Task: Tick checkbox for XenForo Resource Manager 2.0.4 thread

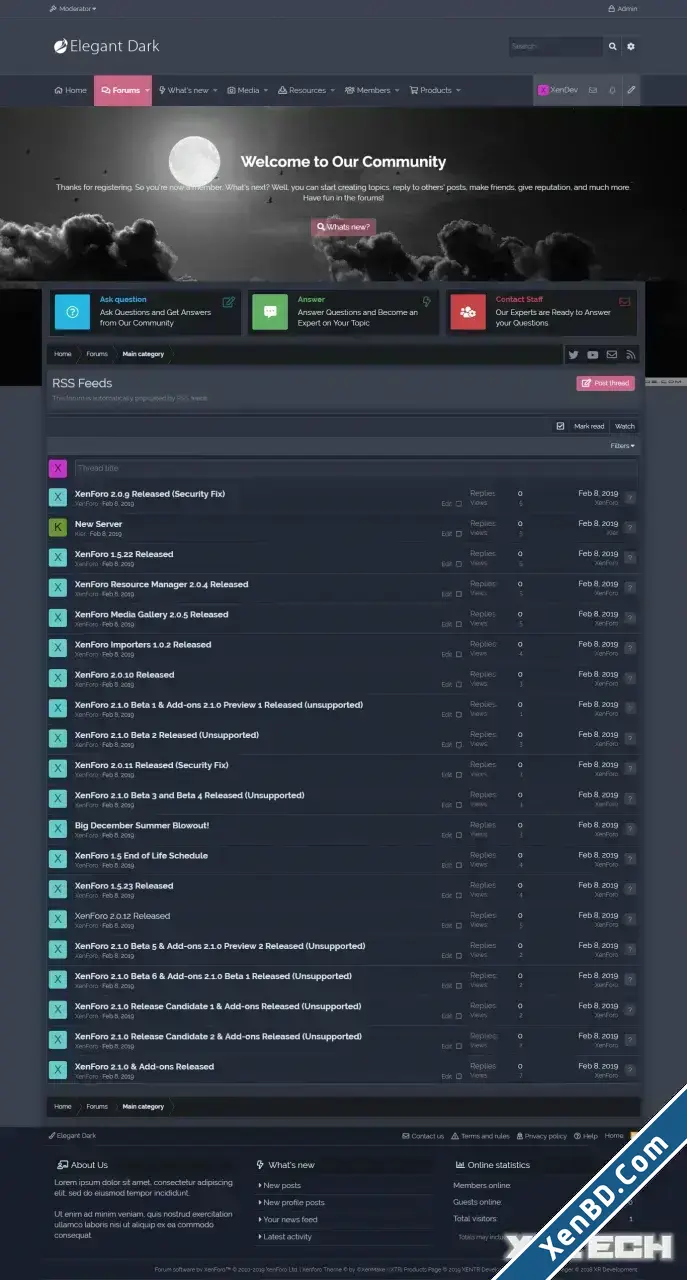Action: (459, 594)
